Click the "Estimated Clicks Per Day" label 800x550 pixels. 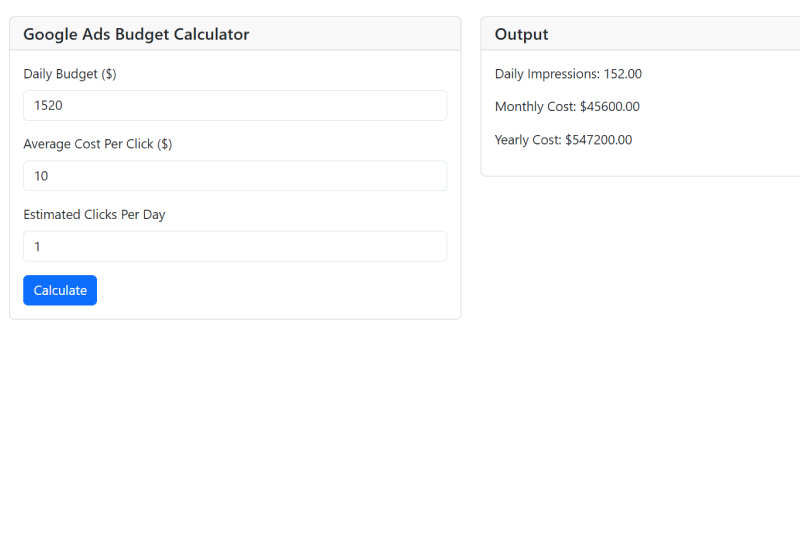[x=94, y=214]
